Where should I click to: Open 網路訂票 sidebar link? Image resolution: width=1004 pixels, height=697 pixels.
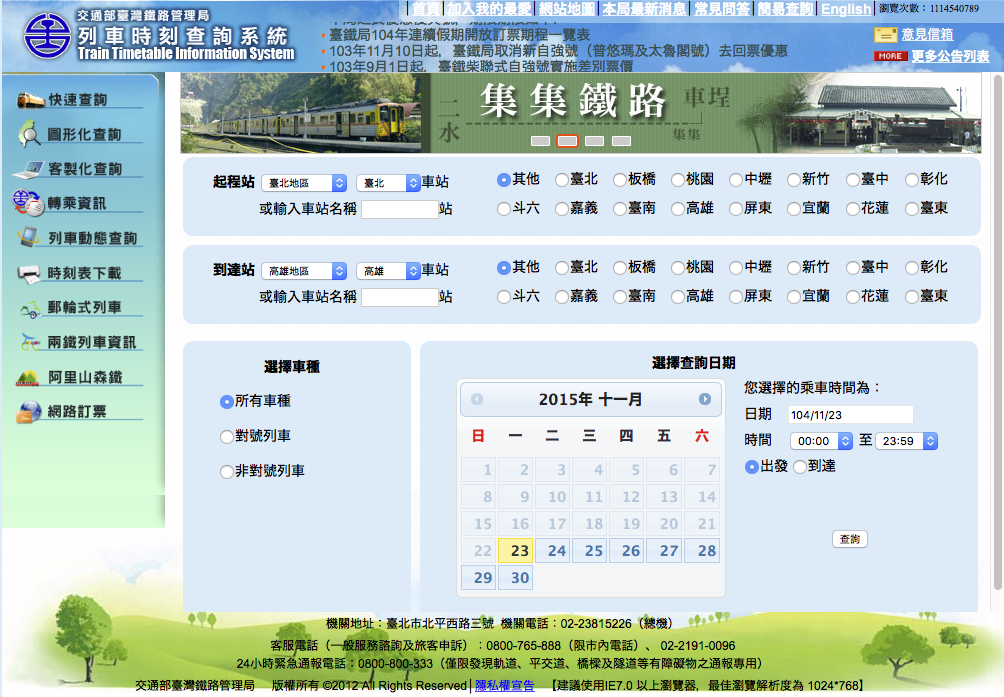coord(77,412)
